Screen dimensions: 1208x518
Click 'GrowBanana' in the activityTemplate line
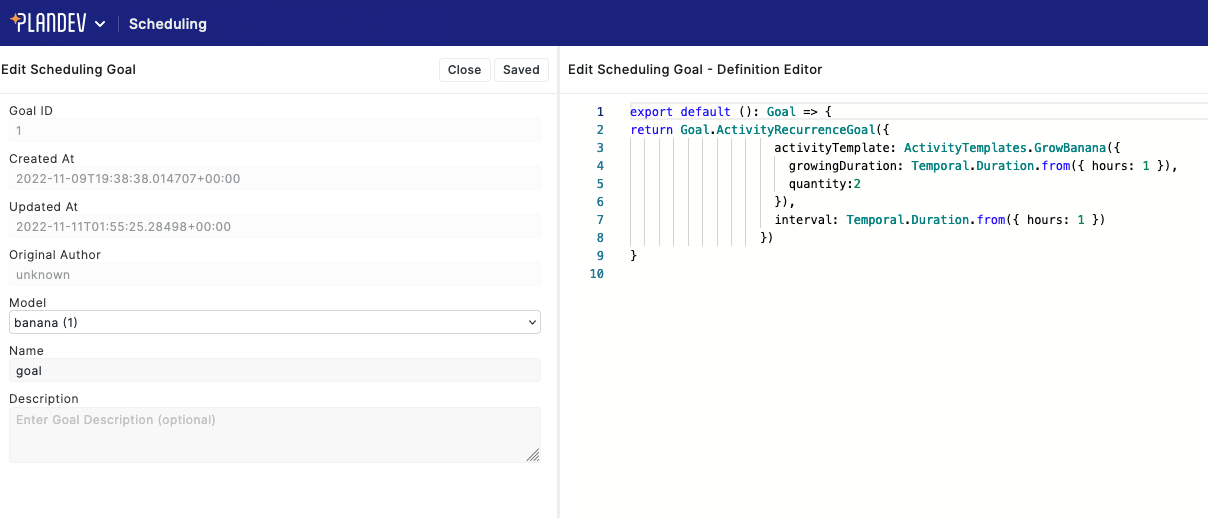[1069, 148]
